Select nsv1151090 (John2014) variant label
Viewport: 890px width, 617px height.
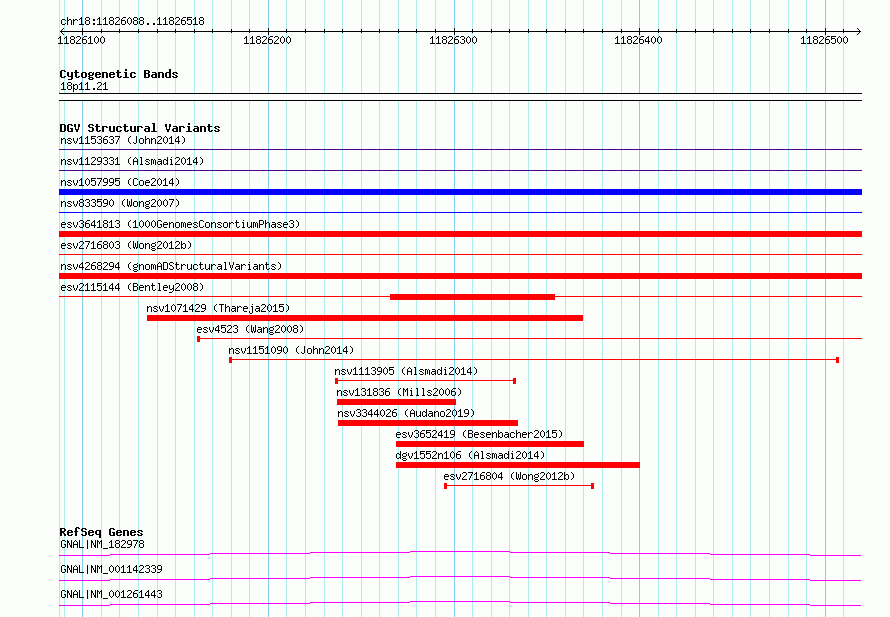[x=291, y=350]
